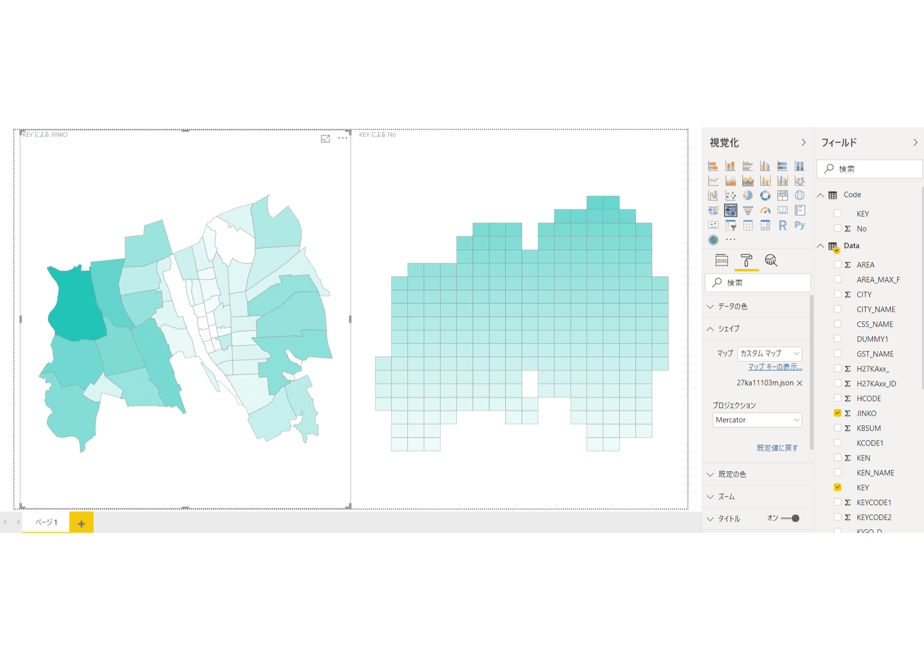
Task: Open the Analytics magnifier pane icon
Action: pyautogui.click(x=771, y=260)
